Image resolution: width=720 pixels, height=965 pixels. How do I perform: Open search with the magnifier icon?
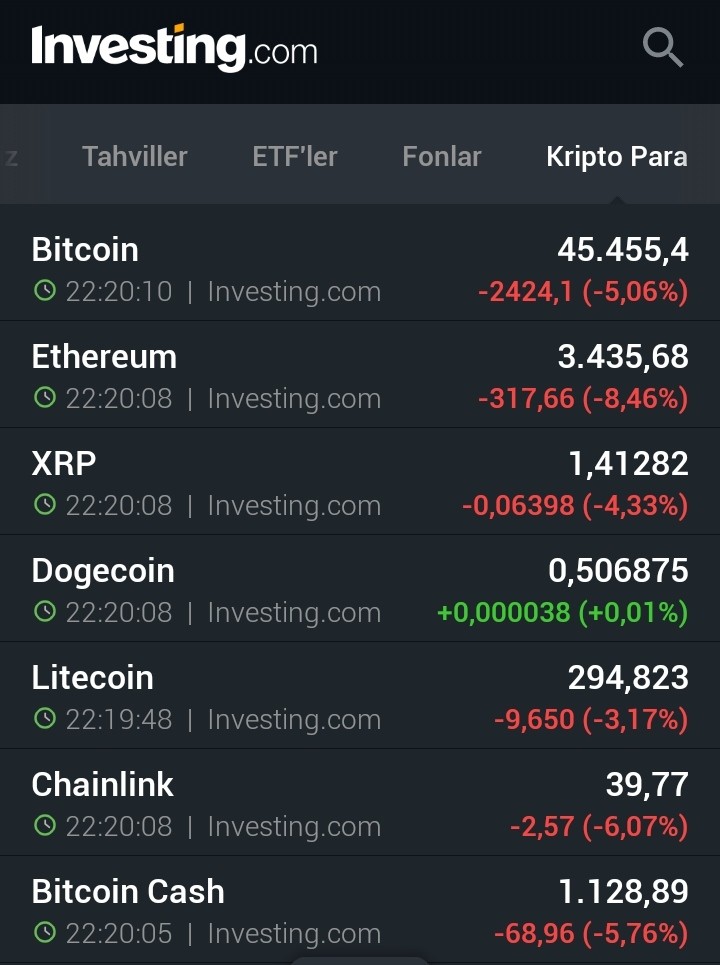click(663, 47)
